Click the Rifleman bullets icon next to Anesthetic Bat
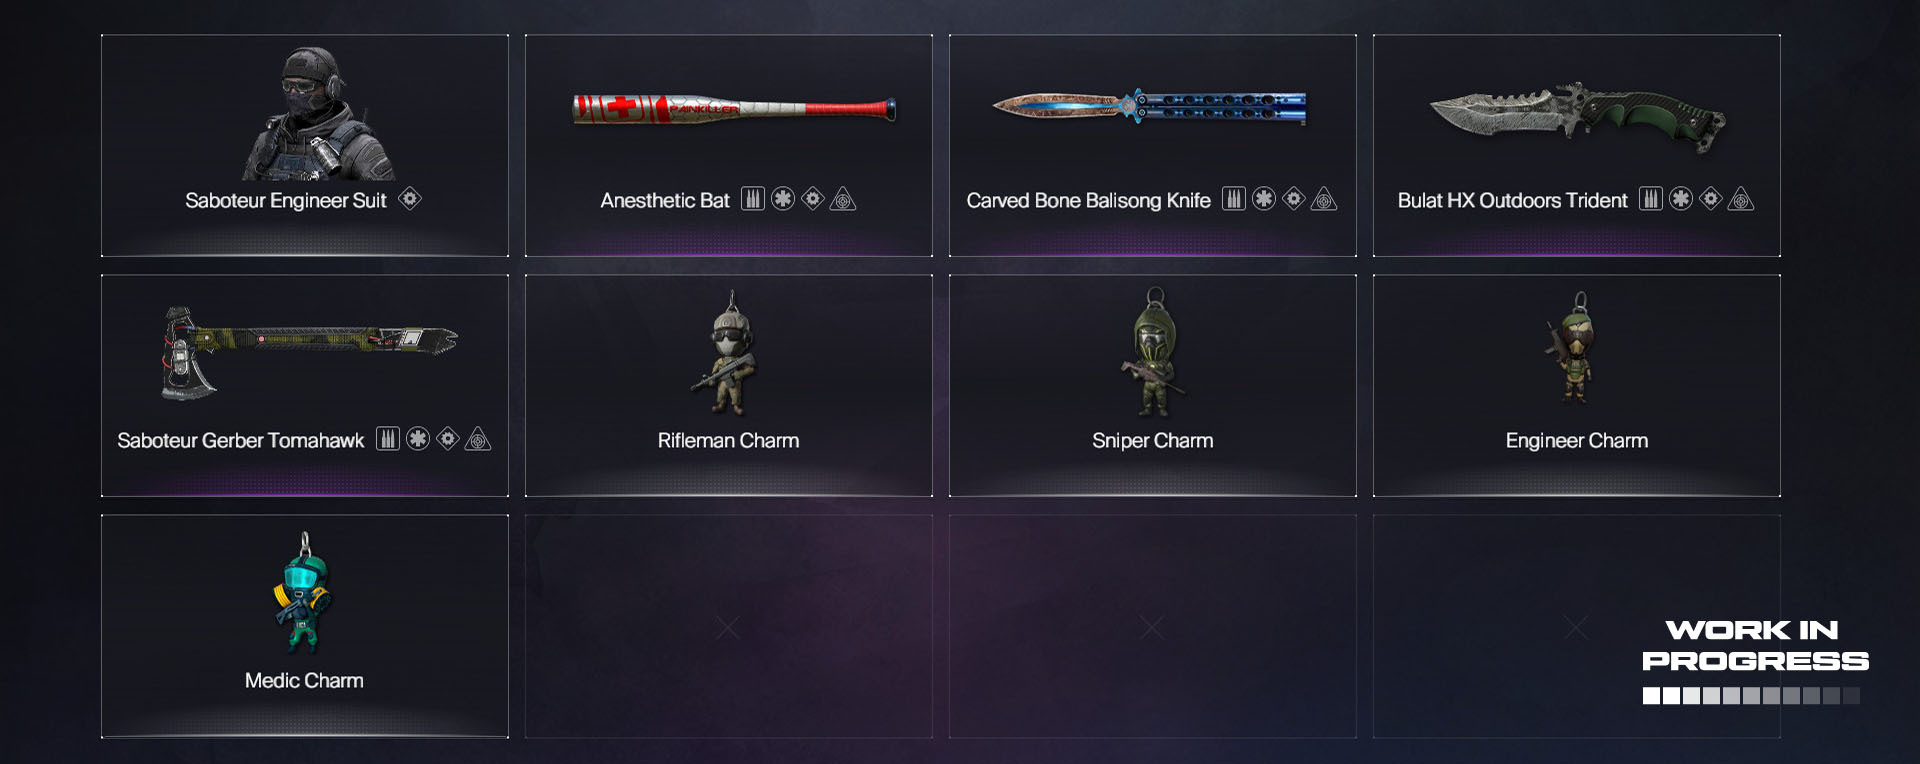1920x764 pixels. [753, 199]
